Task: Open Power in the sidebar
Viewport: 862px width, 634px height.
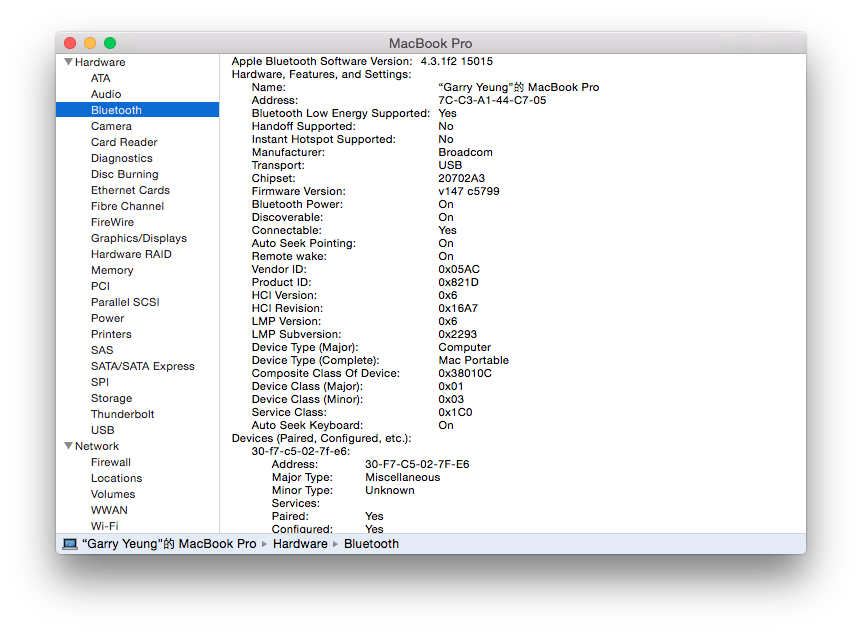Action: [108, 317]
